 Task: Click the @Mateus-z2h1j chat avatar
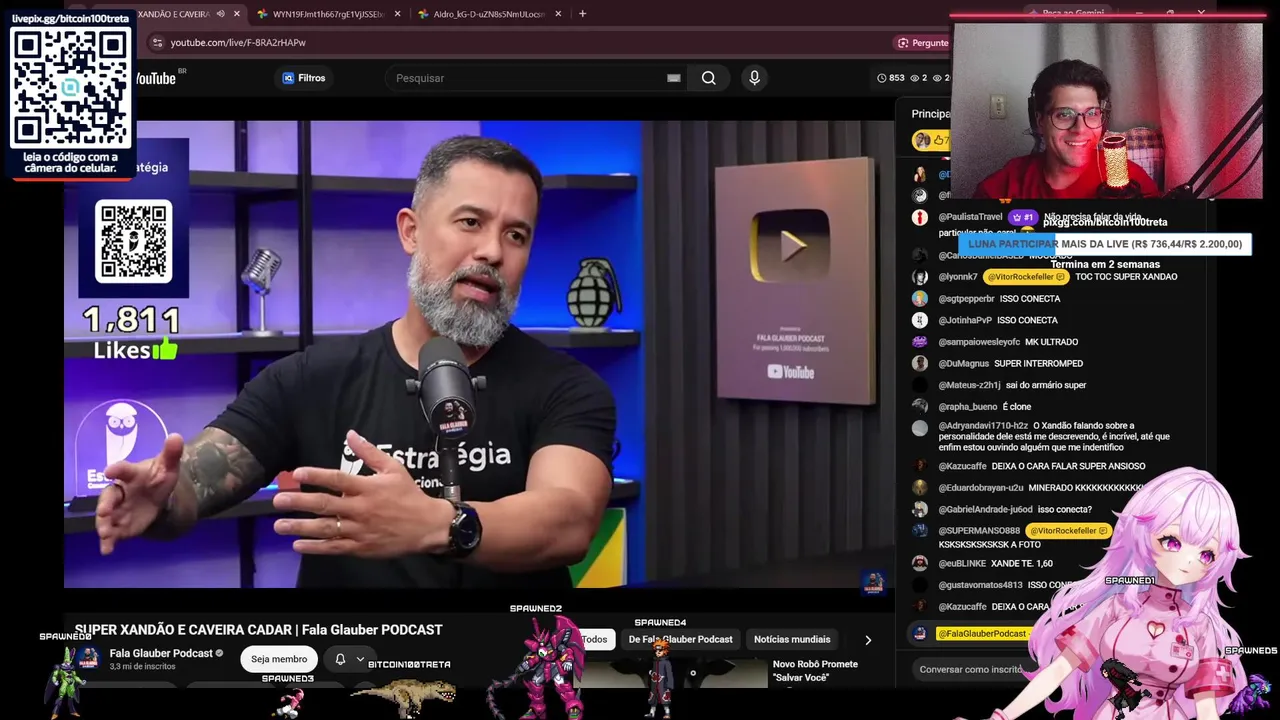[920, 385]
